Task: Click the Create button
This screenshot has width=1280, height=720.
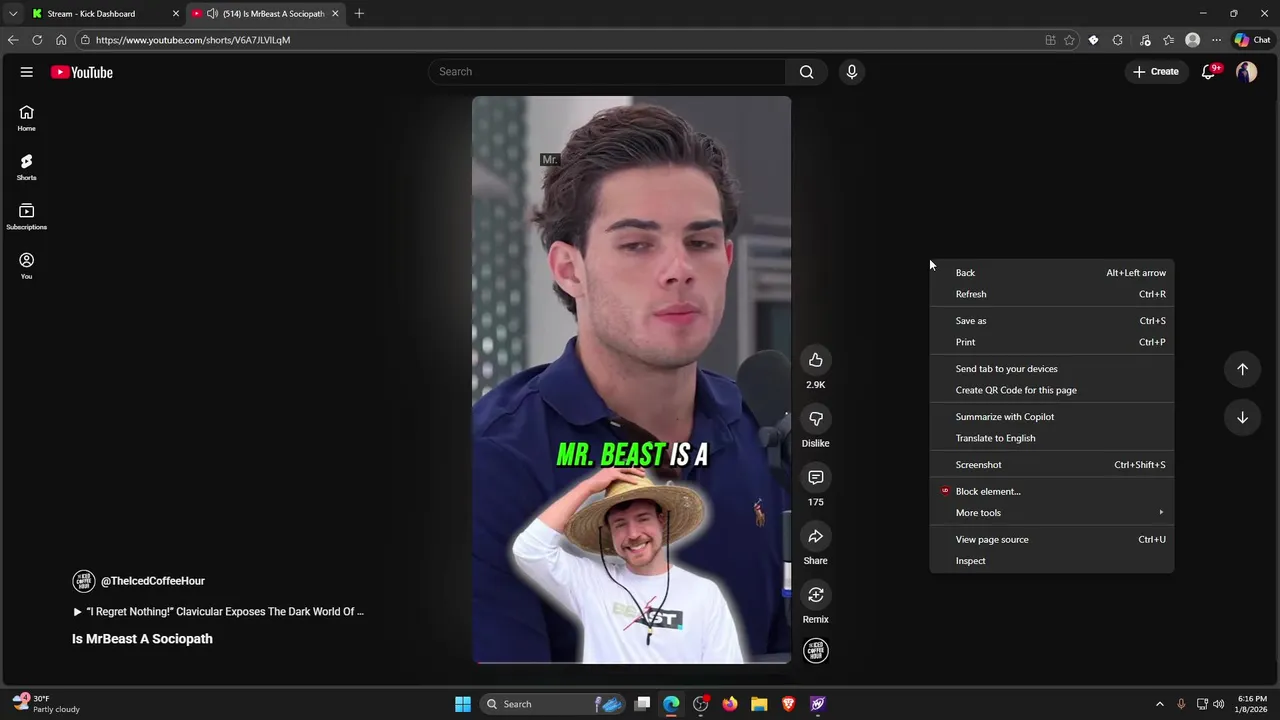Action: click(1155, 72)
